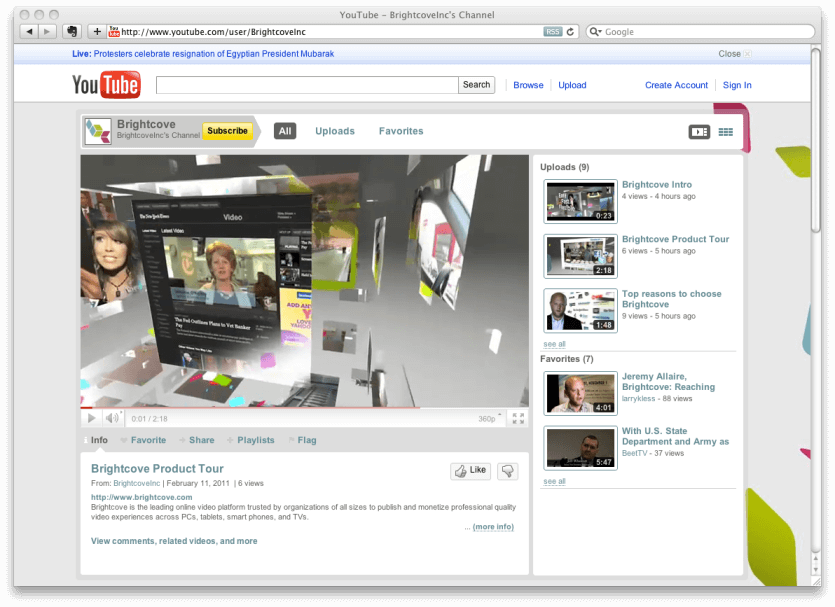Screen dimensions: 835x607
Task: Go back with the browser back arrow
Action: tap(29, 31)
